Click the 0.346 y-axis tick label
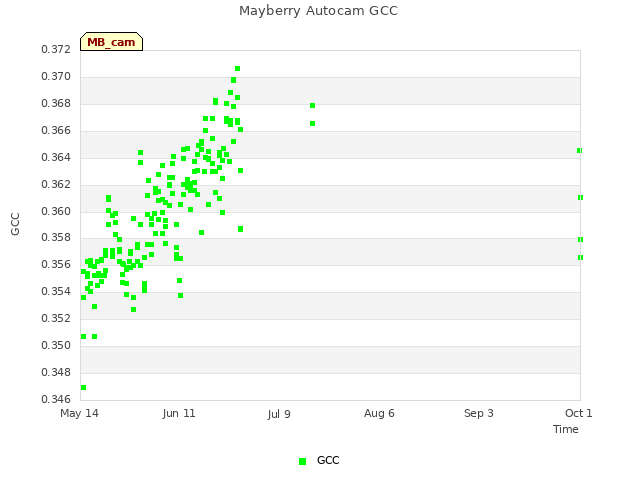Viewport: 640px width, 480px height. [56, 399]
